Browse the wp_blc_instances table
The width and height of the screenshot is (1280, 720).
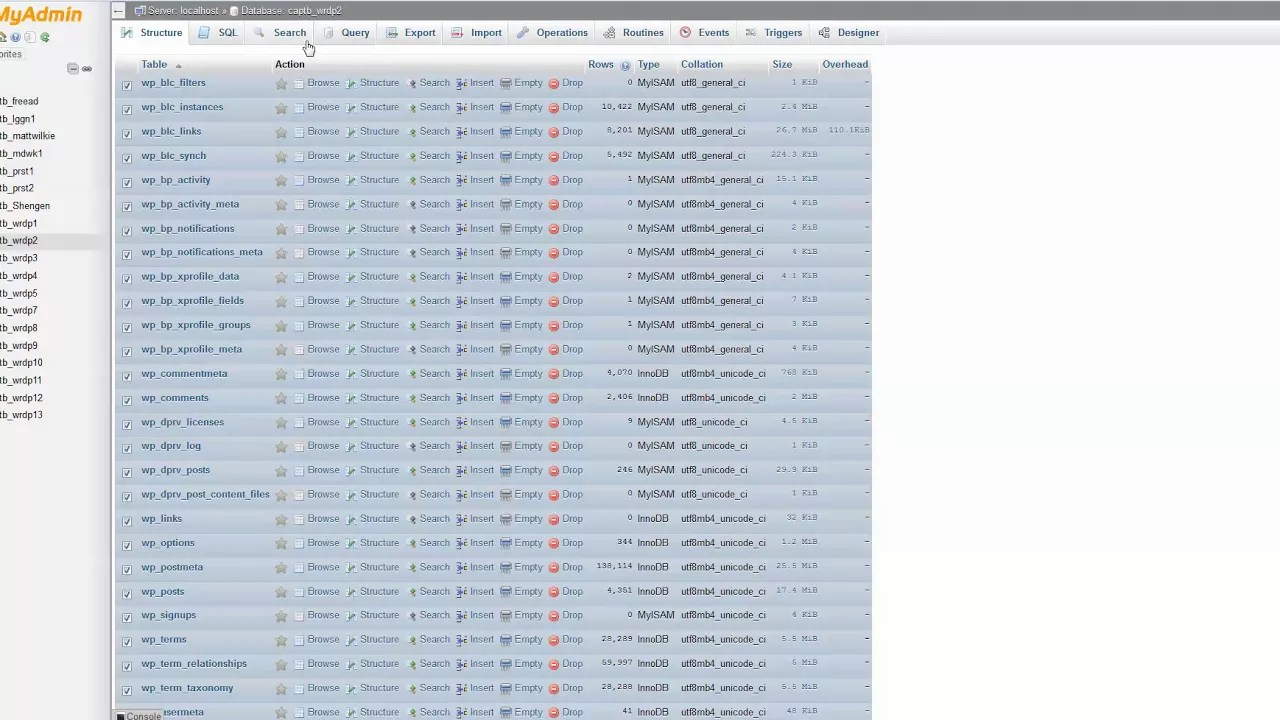(317, 107)
